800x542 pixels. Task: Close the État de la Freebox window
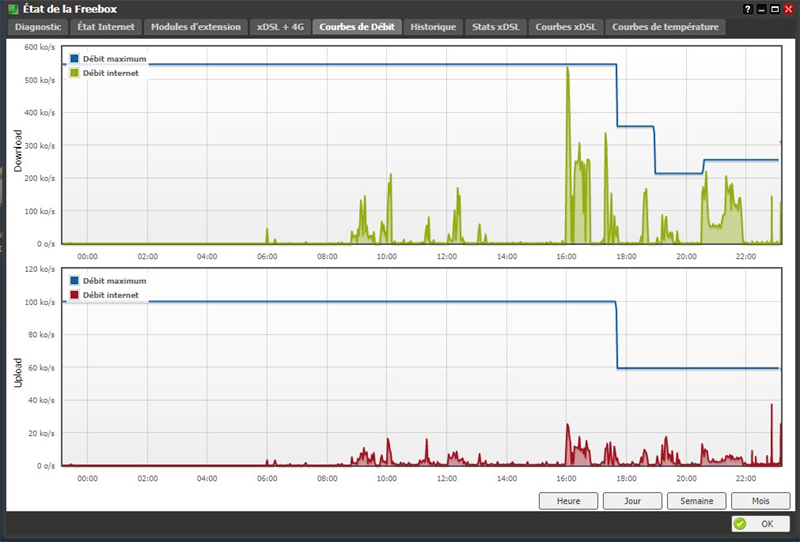[789, 8]
